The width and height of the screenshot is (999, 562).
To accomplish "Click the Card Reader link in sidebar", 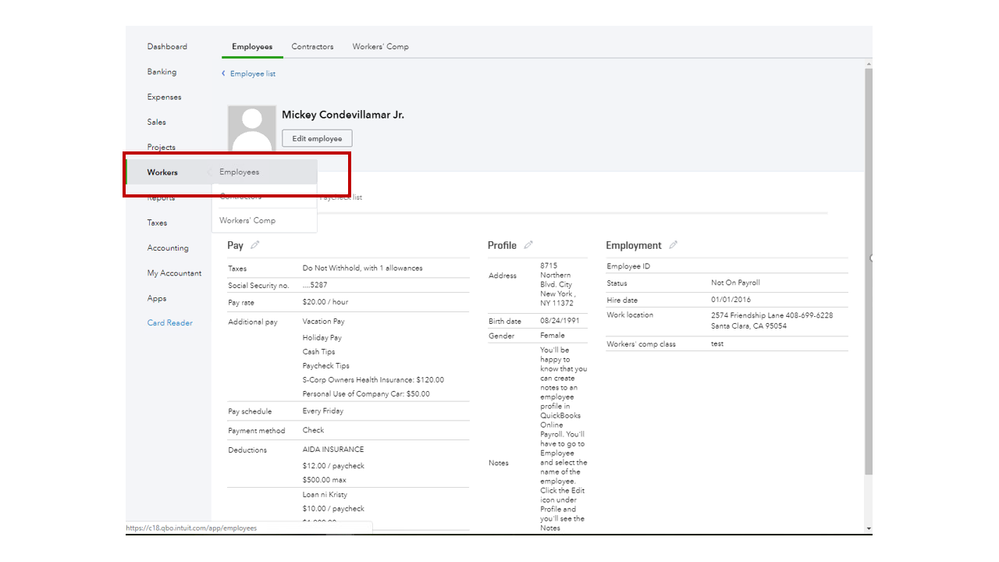I will [x=170, y=323].
